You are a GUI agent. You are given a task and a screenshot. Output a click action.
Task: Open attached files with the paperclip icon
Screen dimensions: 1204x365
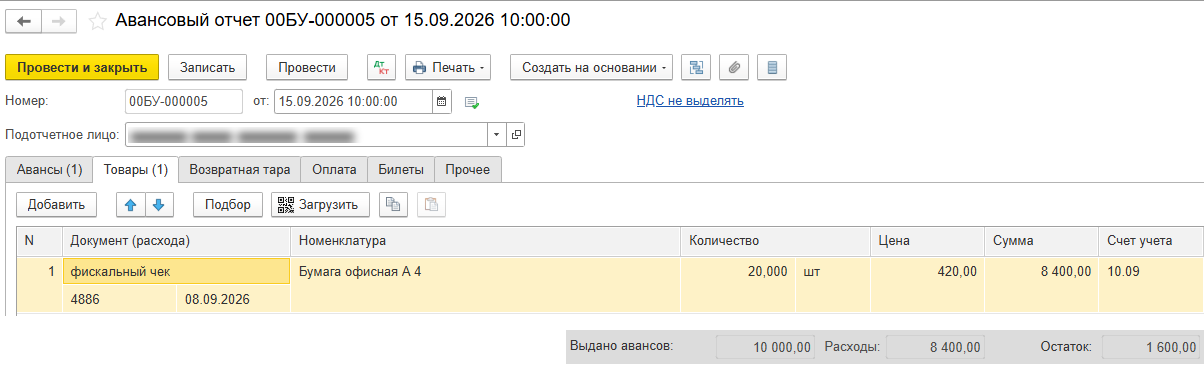[x=734, y=67]
